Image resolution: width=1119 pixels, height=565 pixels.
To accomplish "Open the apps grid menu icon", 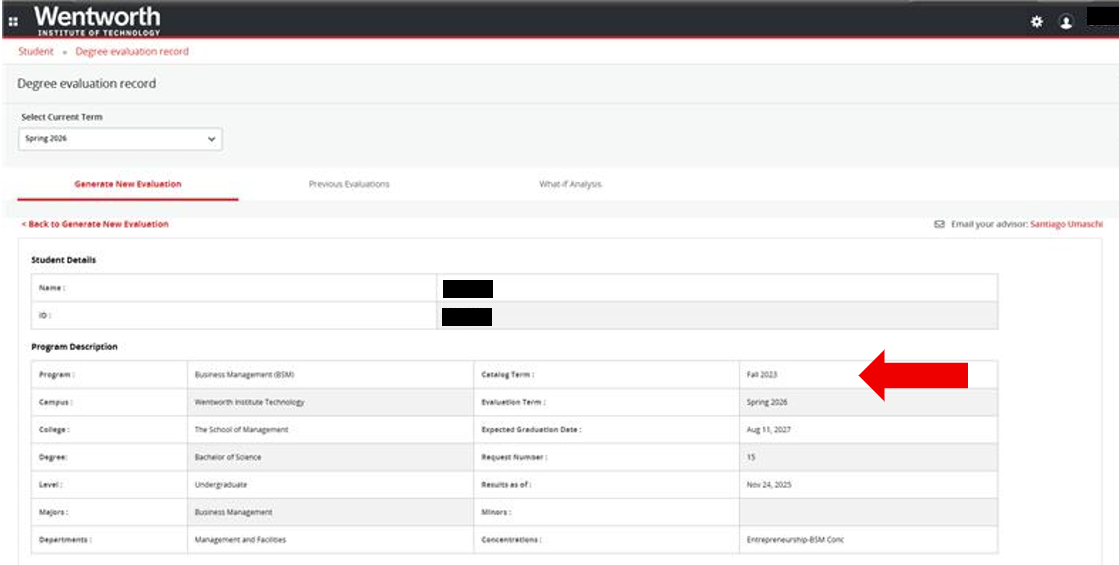I will pos(13,21).
